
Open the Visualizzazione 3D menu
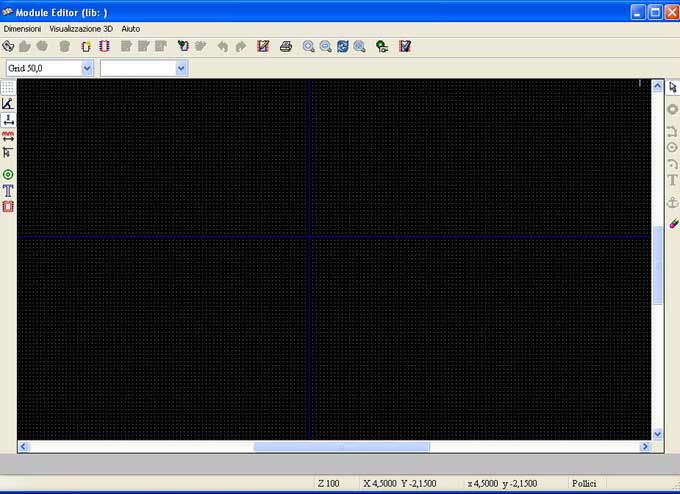[81, 29]
